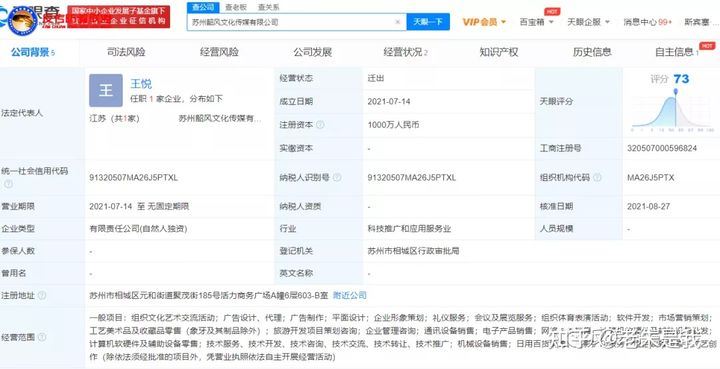This screenshot has width=720, height=369.
Task: Click 营业期限 value 2021-07-14 至 无固定期限
Action: (x=139, y=207)
